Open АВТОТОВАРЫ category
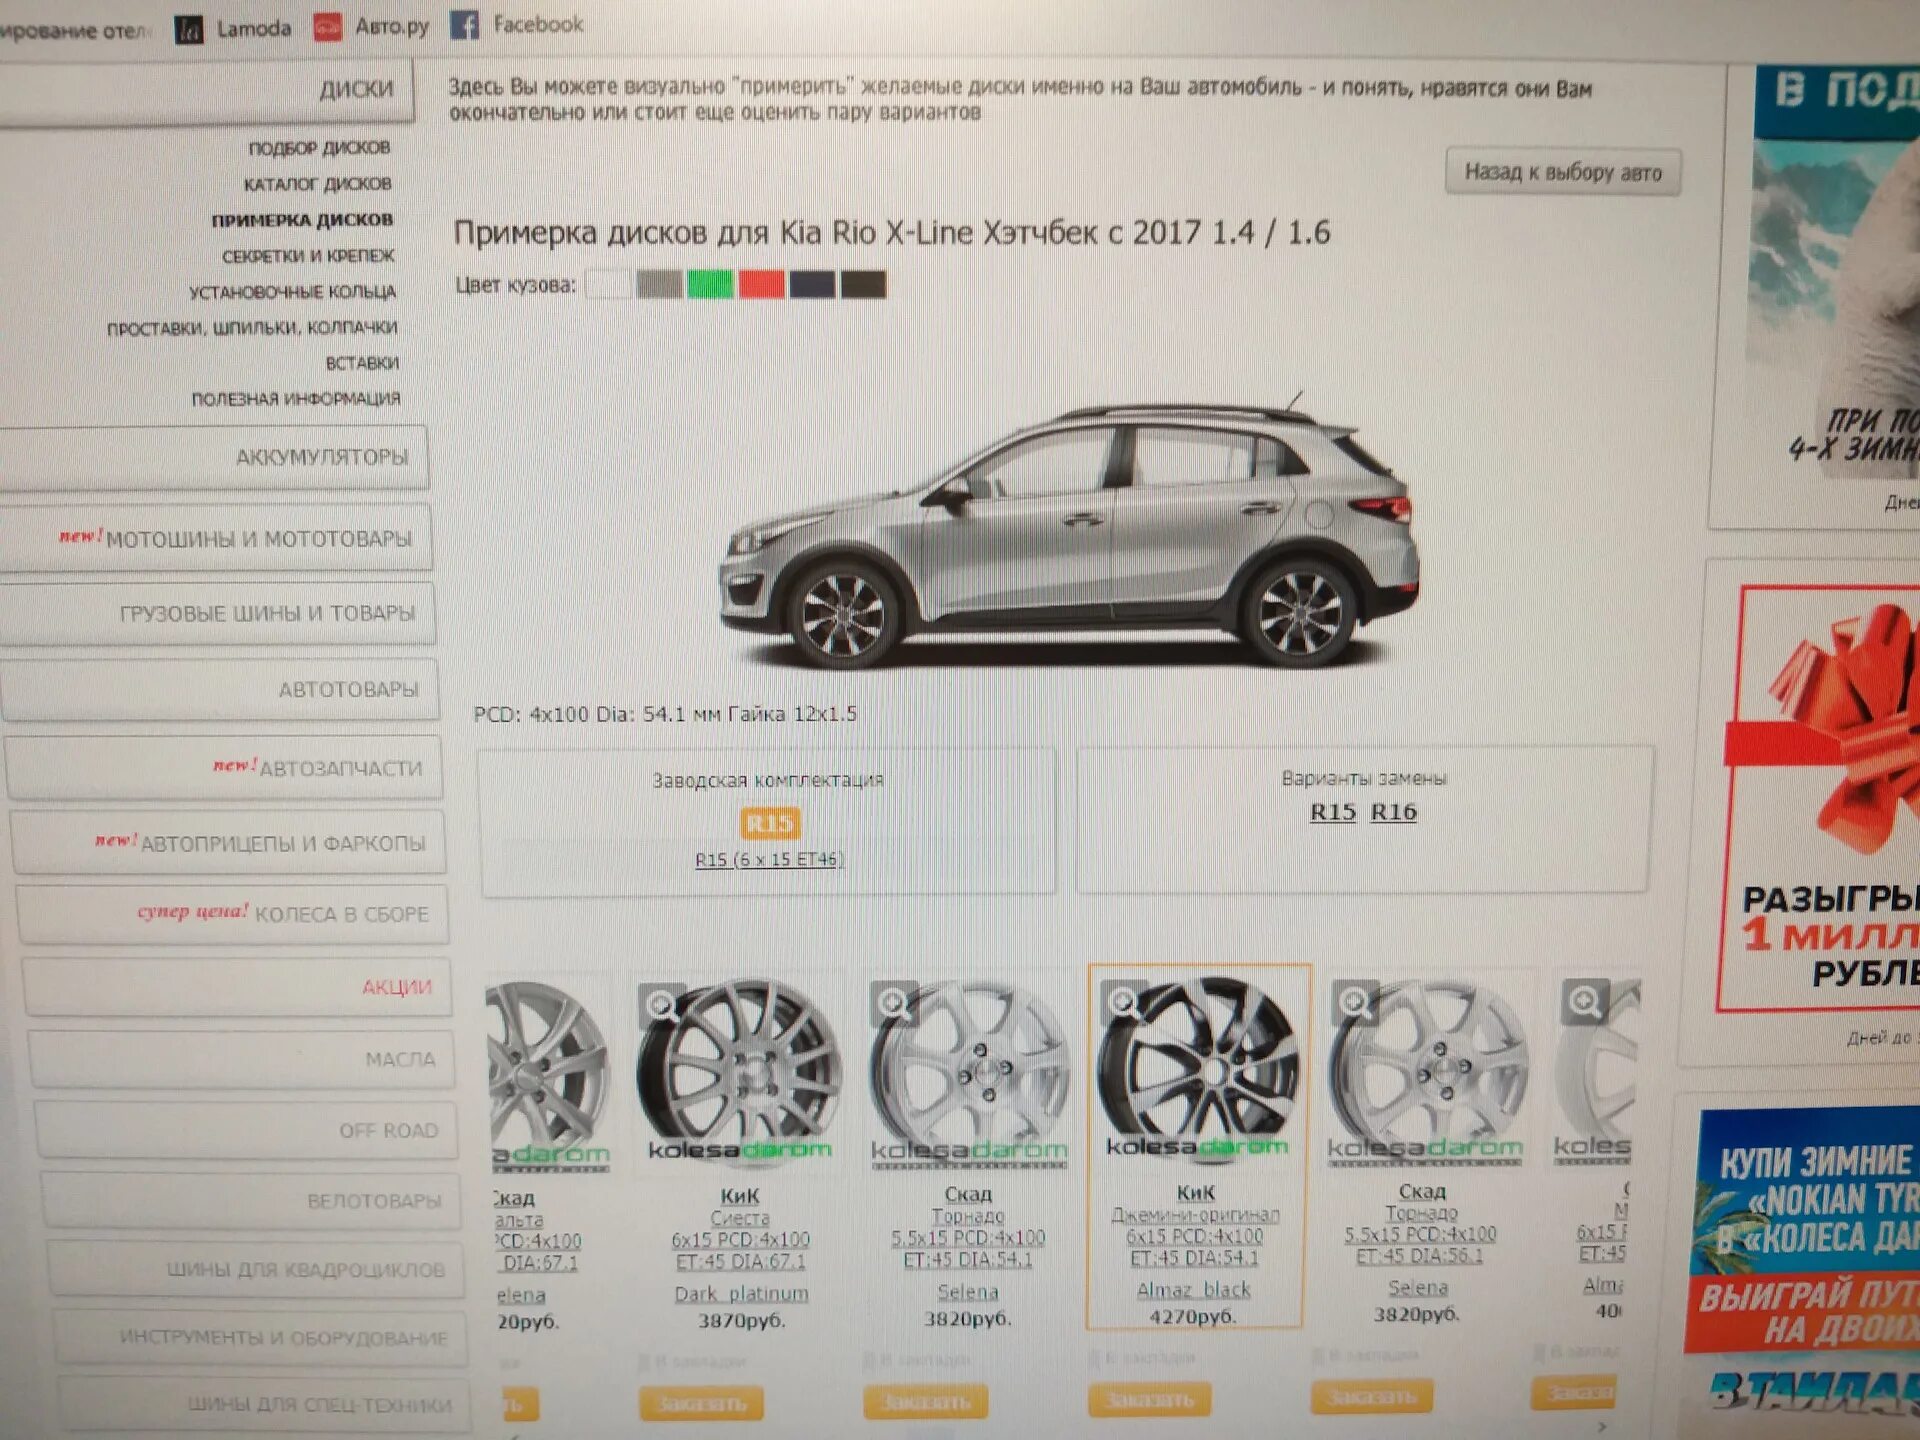Screen dimensions: 1920x1440 click(221, 689)
